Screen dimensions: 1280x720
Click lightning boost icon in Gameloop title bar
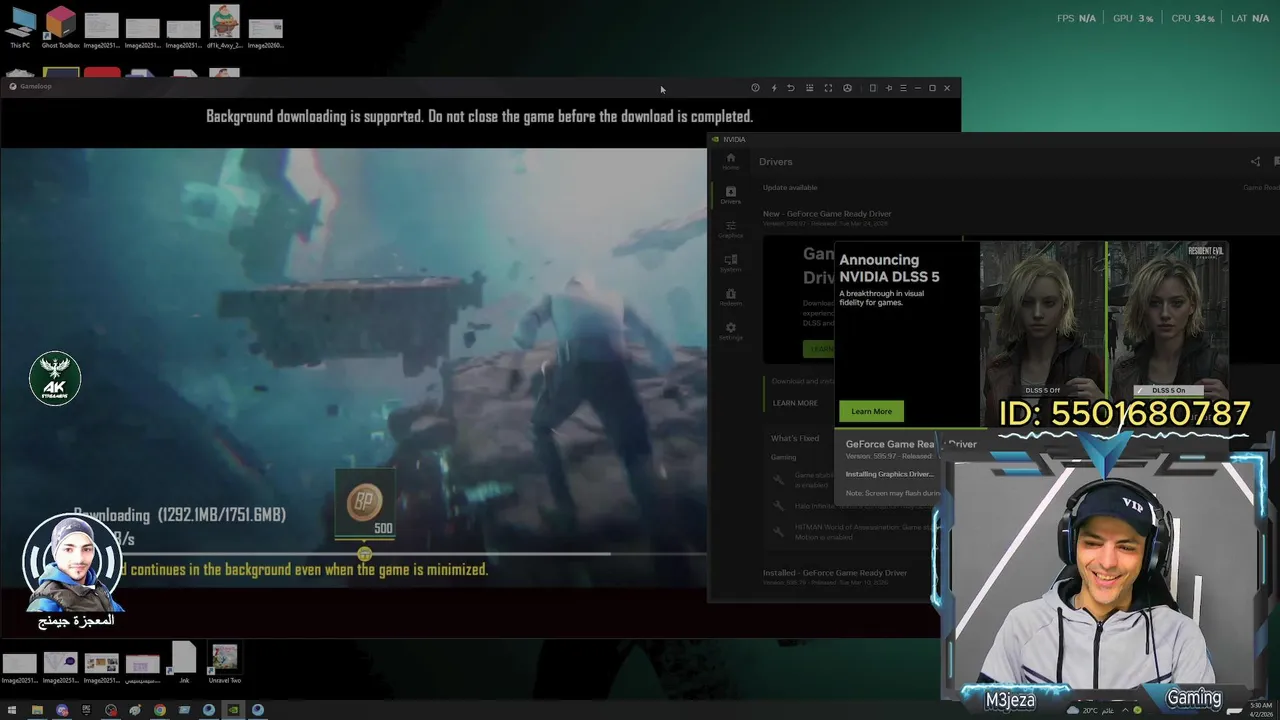click(x=774, y=88)
